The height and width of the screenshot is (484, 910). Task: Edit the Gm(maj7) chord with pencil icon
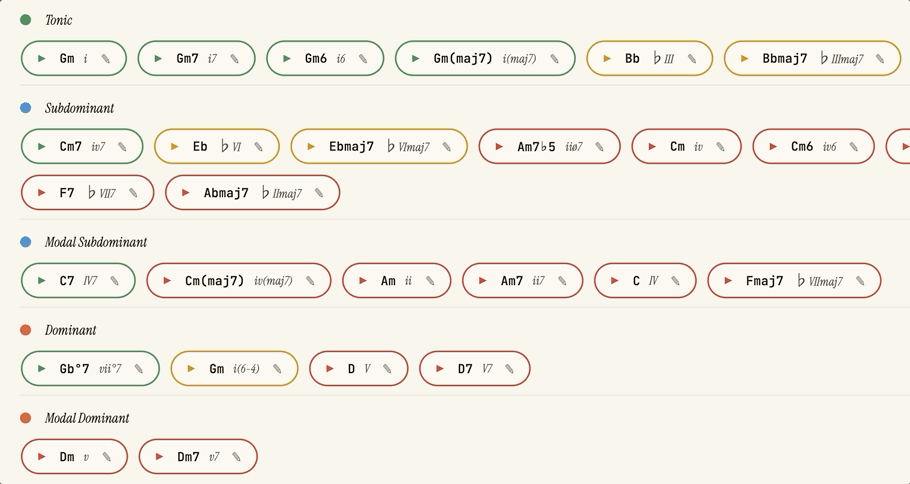554,58
